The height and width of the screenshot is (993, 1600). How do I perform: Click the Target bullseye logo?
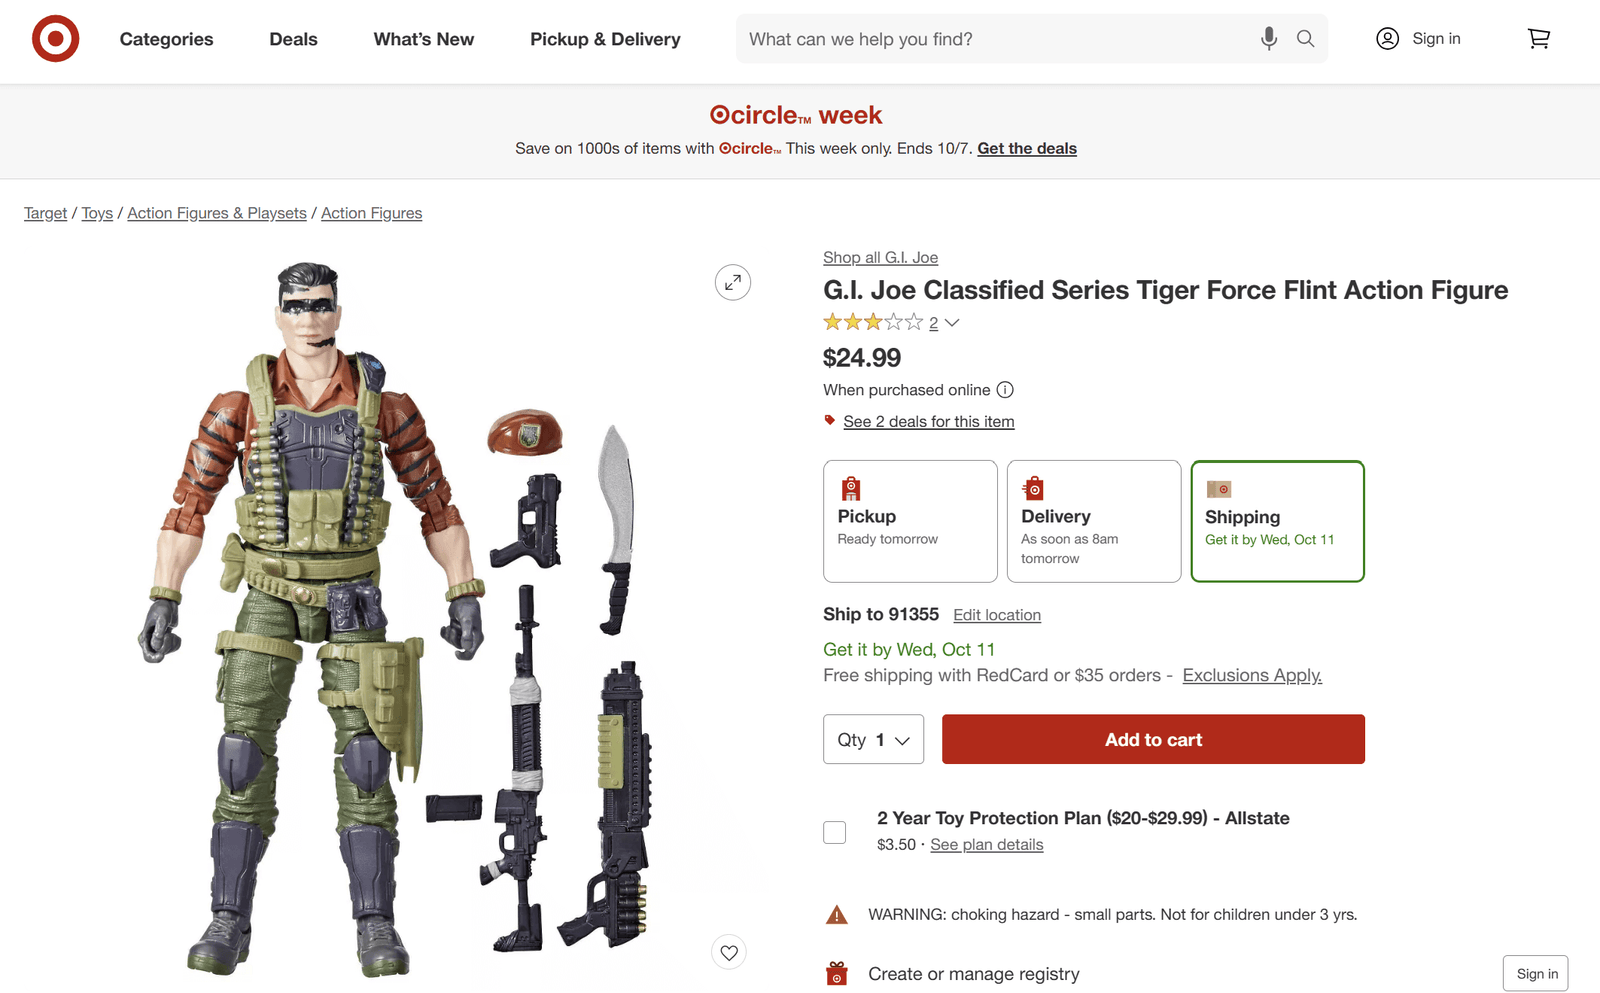[x=55, y=38]
